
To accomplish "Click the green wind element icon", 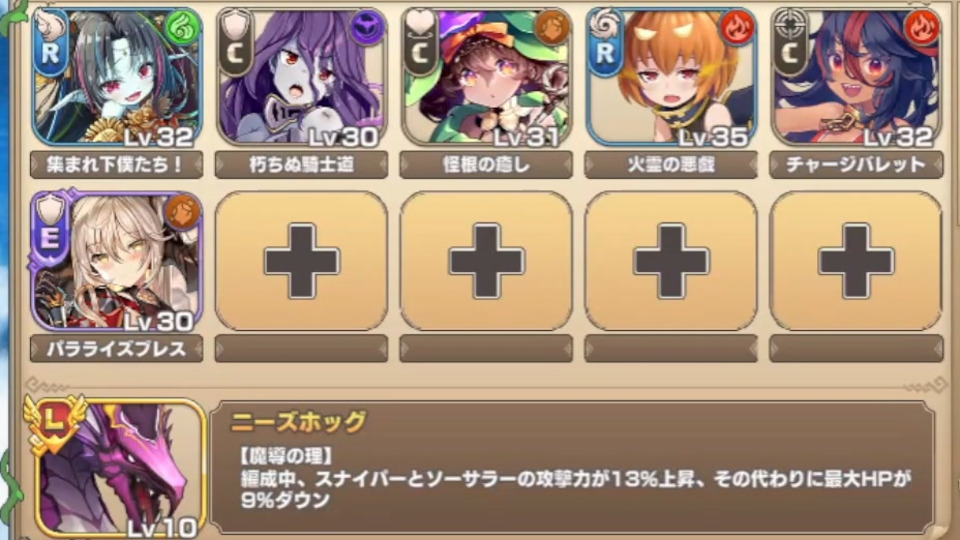I will point(183,28).
